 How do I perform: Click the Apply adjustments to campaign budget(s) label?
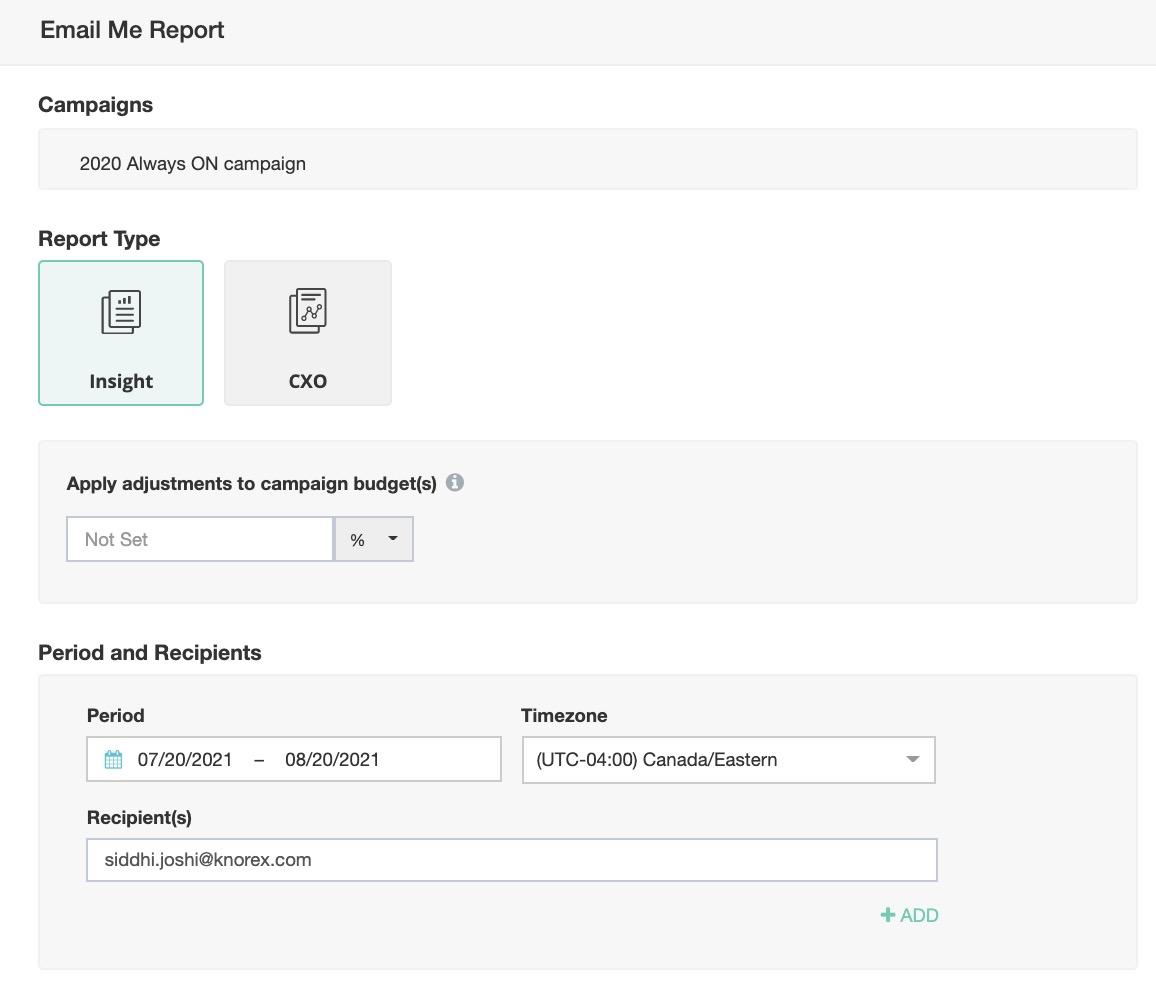(x=251, y=484)
